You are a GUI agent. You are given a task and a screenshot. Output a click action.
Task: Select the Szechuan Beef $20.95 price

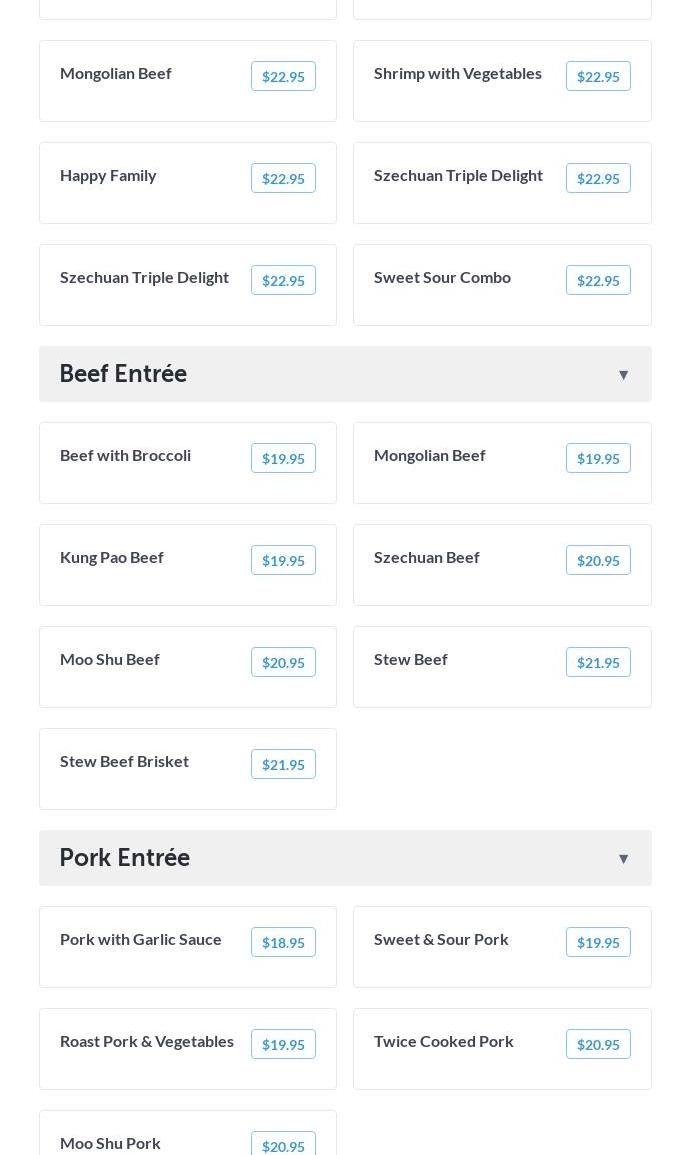598,561
